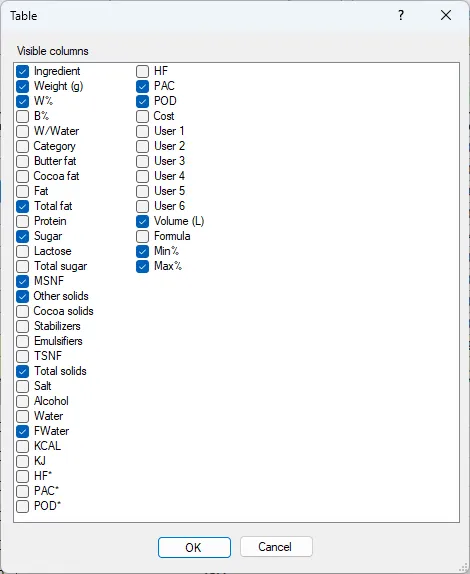This screenshot has width=470, height=574.
Task: Tick the Cocoa fat checkbox
Action: 22,176
